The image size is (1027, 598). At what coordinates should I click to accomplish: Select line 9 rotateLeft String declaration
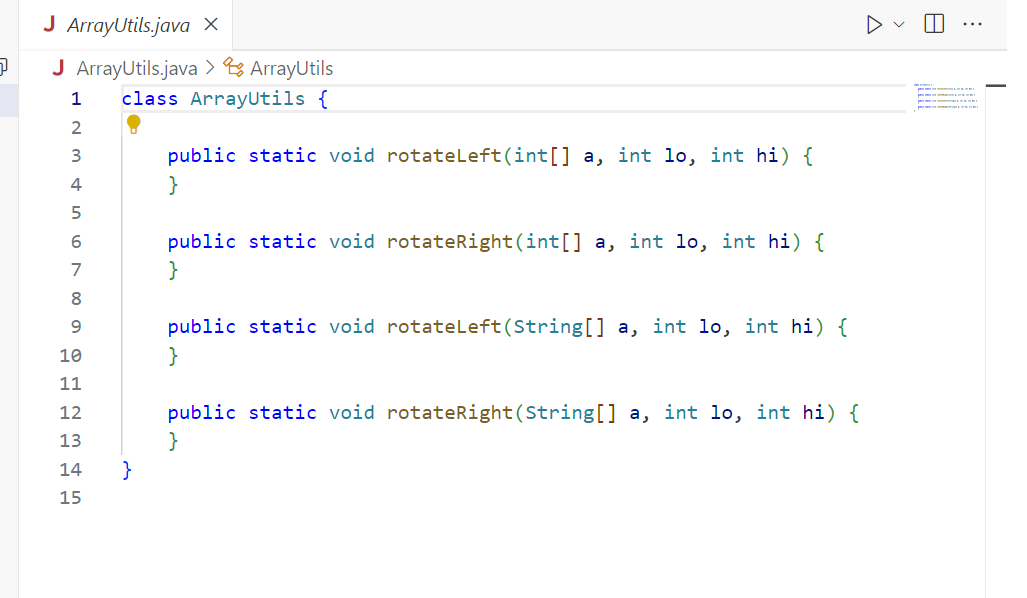coord(445,326)
